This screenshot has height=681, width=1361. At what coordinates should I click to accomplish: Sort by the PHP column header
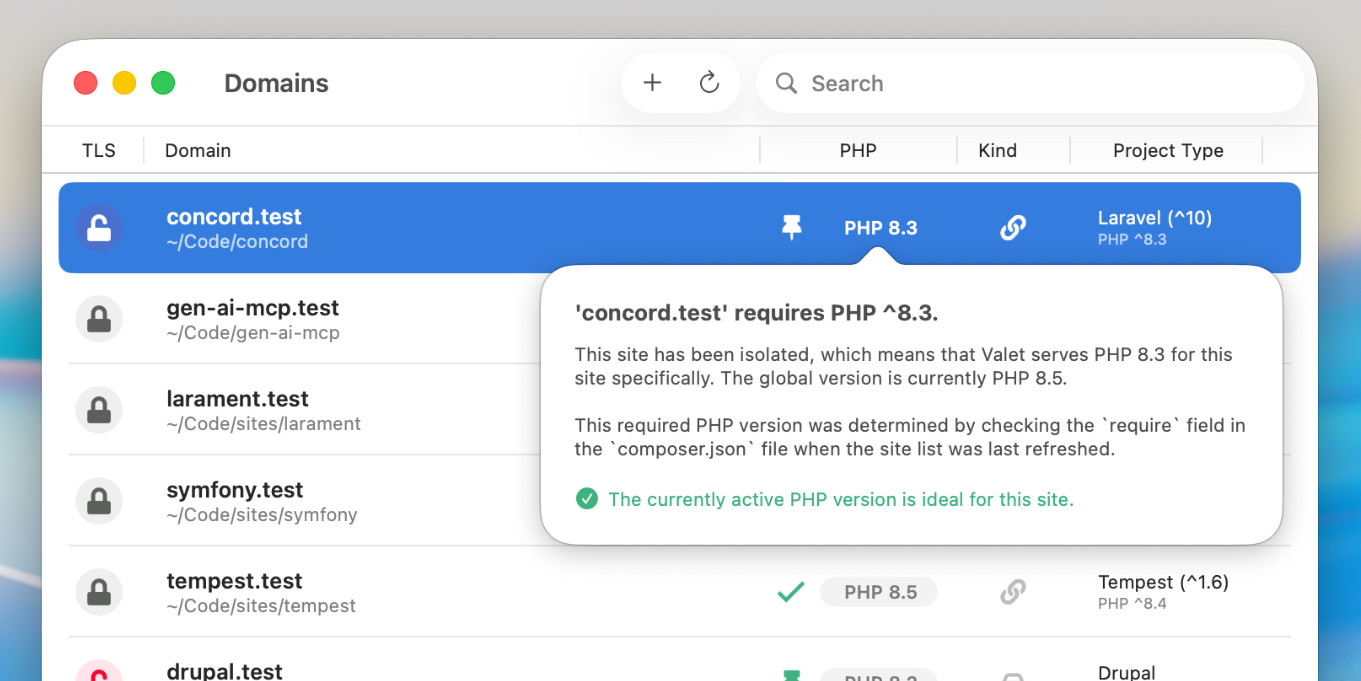tap(857, 151)
